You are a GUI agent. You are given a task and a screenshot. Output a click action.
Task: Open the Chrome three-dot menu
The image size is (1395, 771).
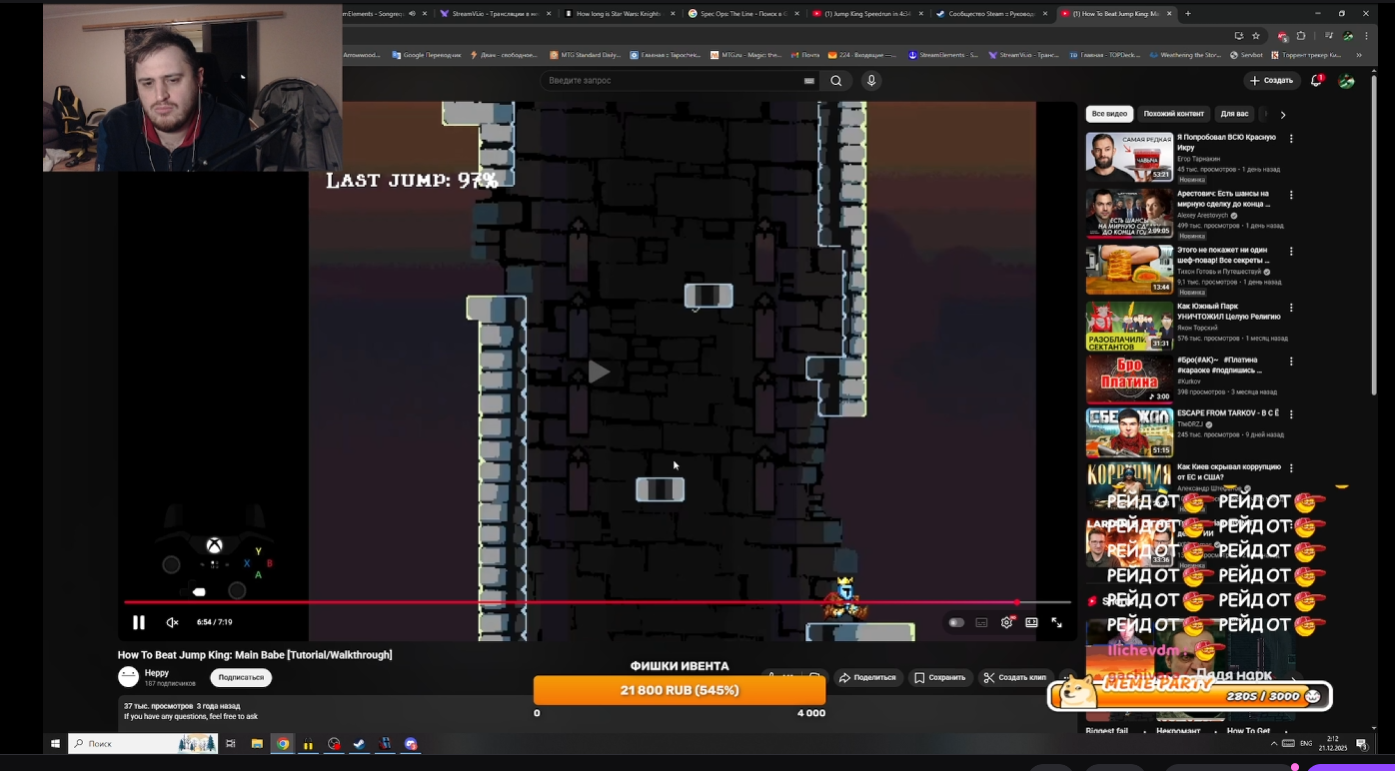click(x=1366, y=36)
